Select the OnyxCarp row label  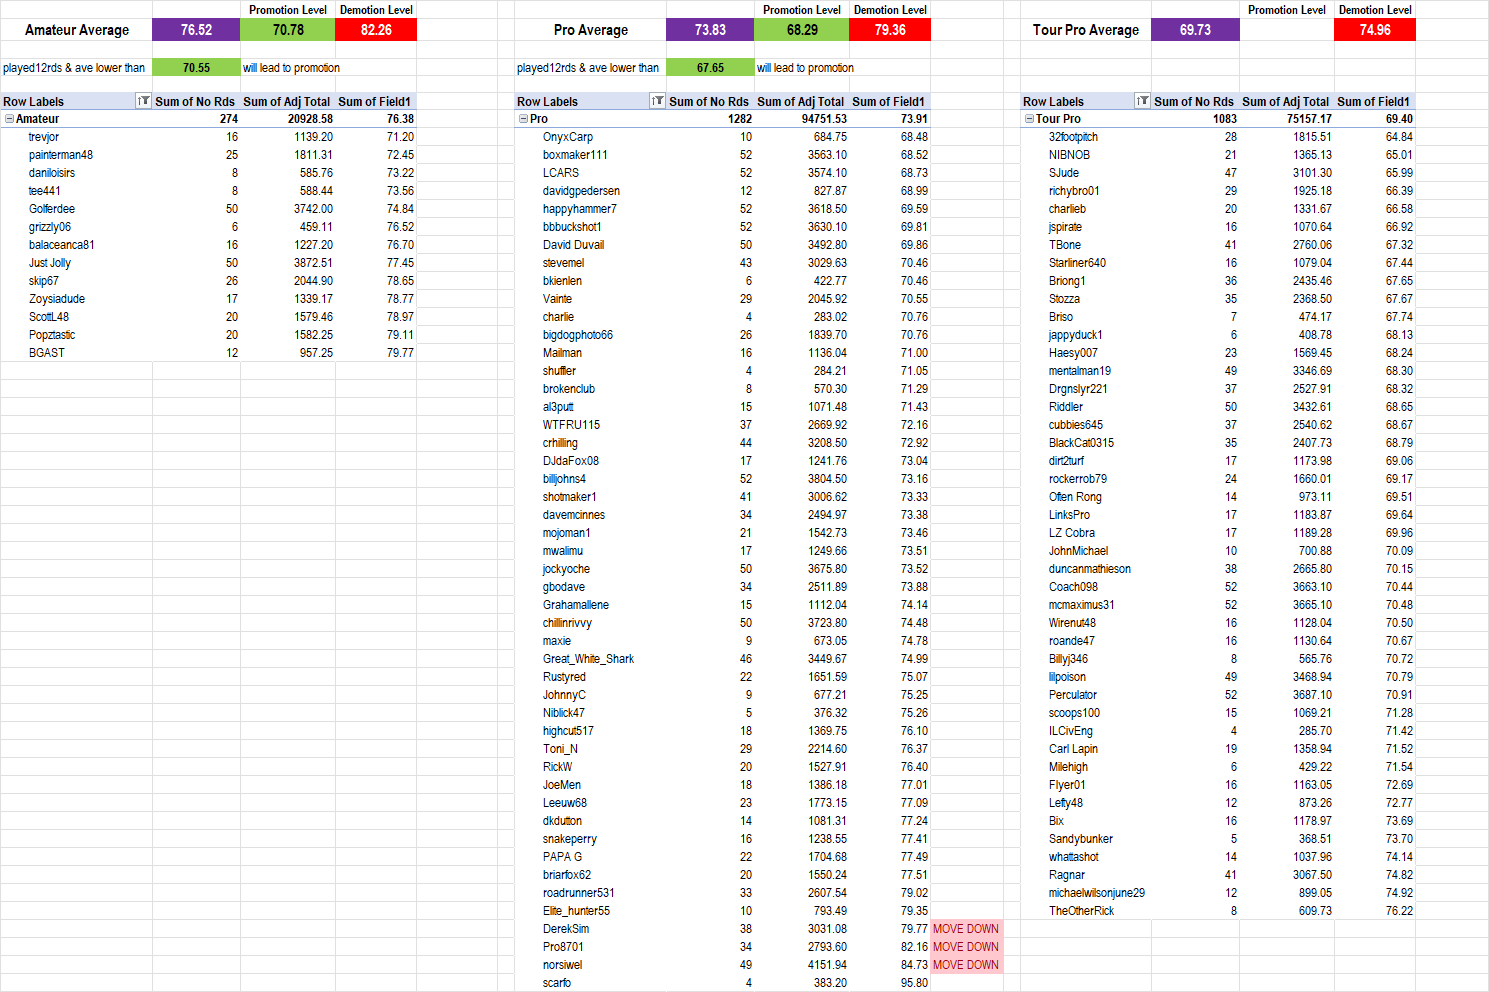(568, 137)
